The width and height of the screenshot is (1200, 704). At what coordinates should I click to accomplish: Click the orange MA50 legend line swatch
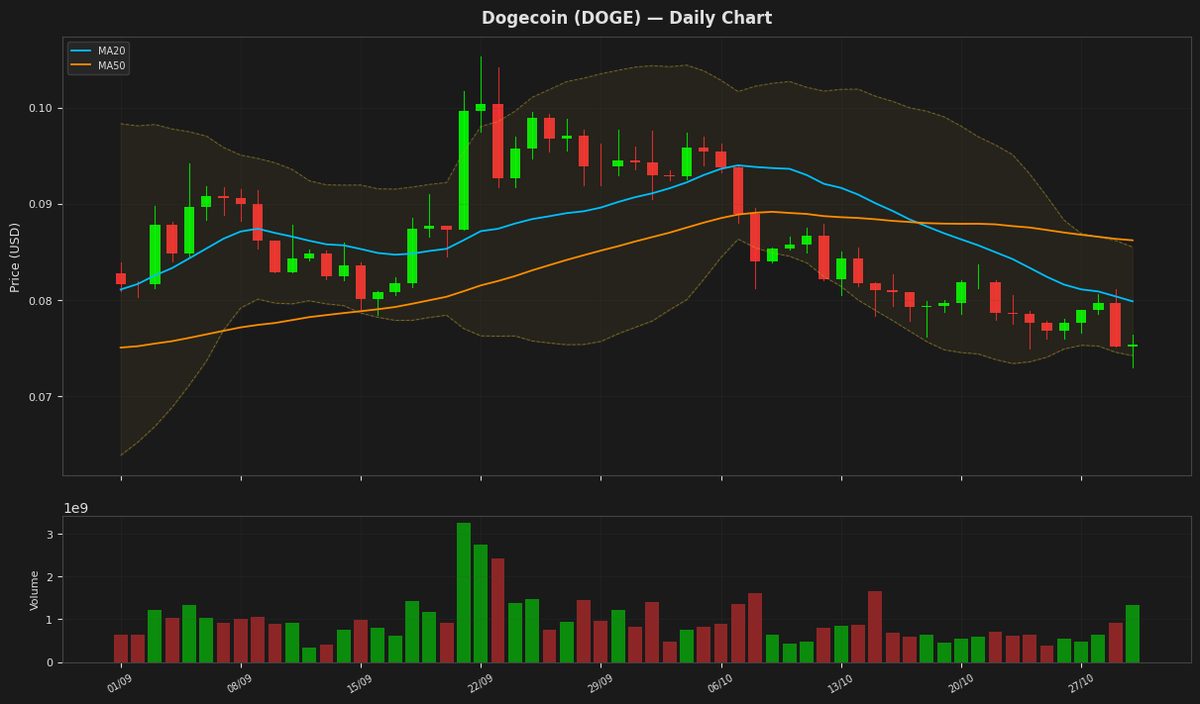coord(81,66)
